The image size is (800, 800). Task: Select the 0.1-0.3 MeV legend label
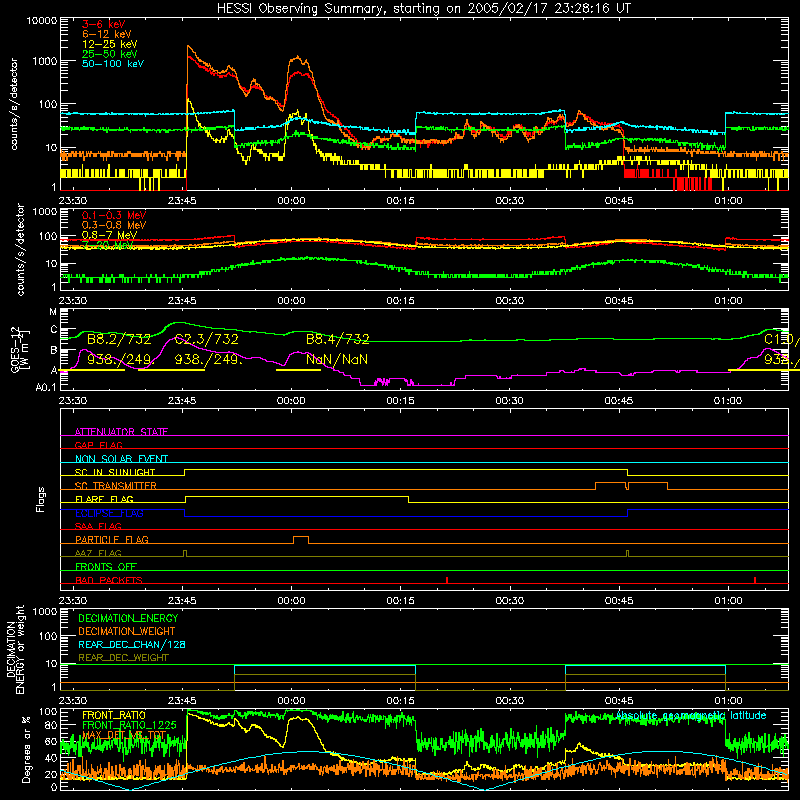point(114,215)
